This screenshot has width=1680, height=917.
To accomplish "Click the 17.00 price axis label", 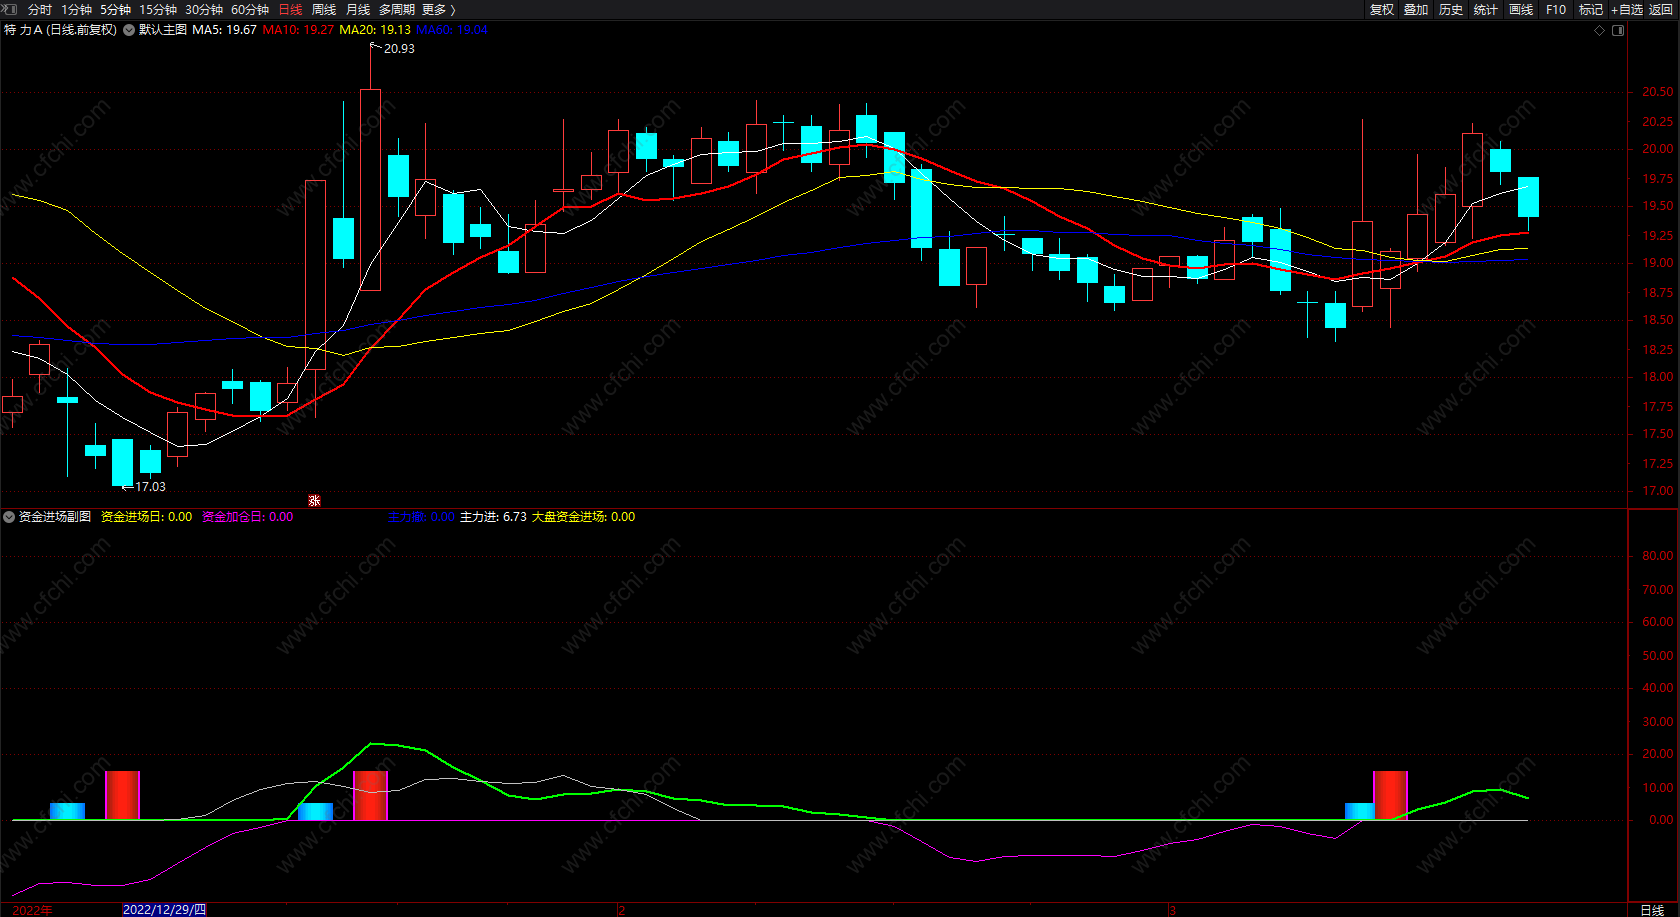I will coord(1657,491).
